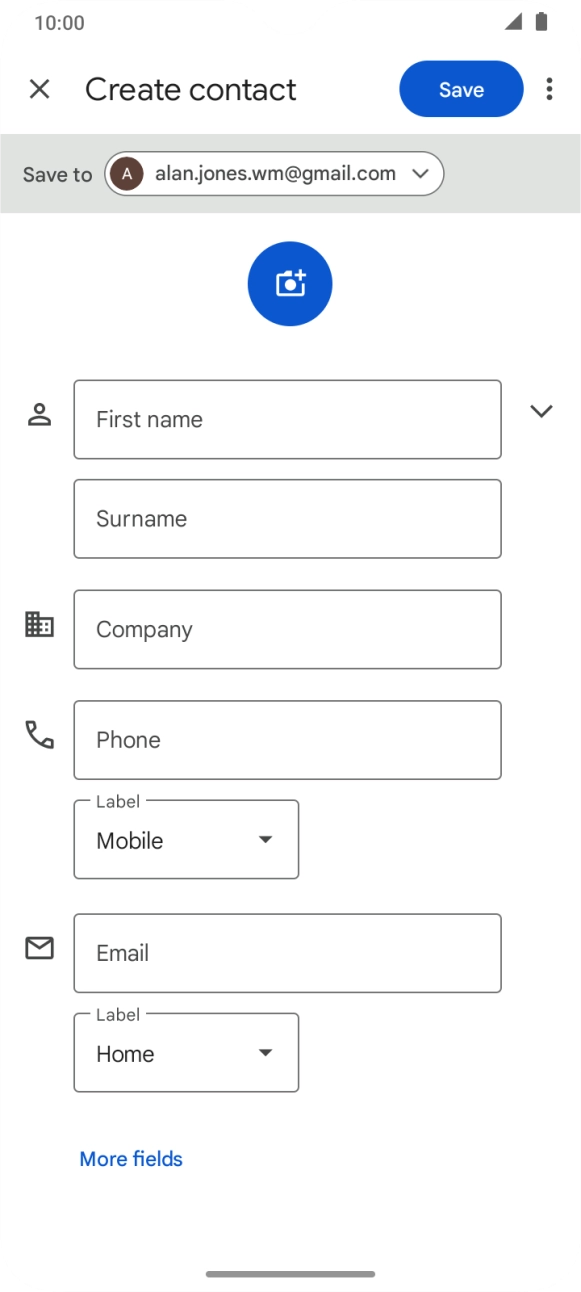Expand additional name fields with the chevron
The image size is (581, 1292).
coord(541,411)
